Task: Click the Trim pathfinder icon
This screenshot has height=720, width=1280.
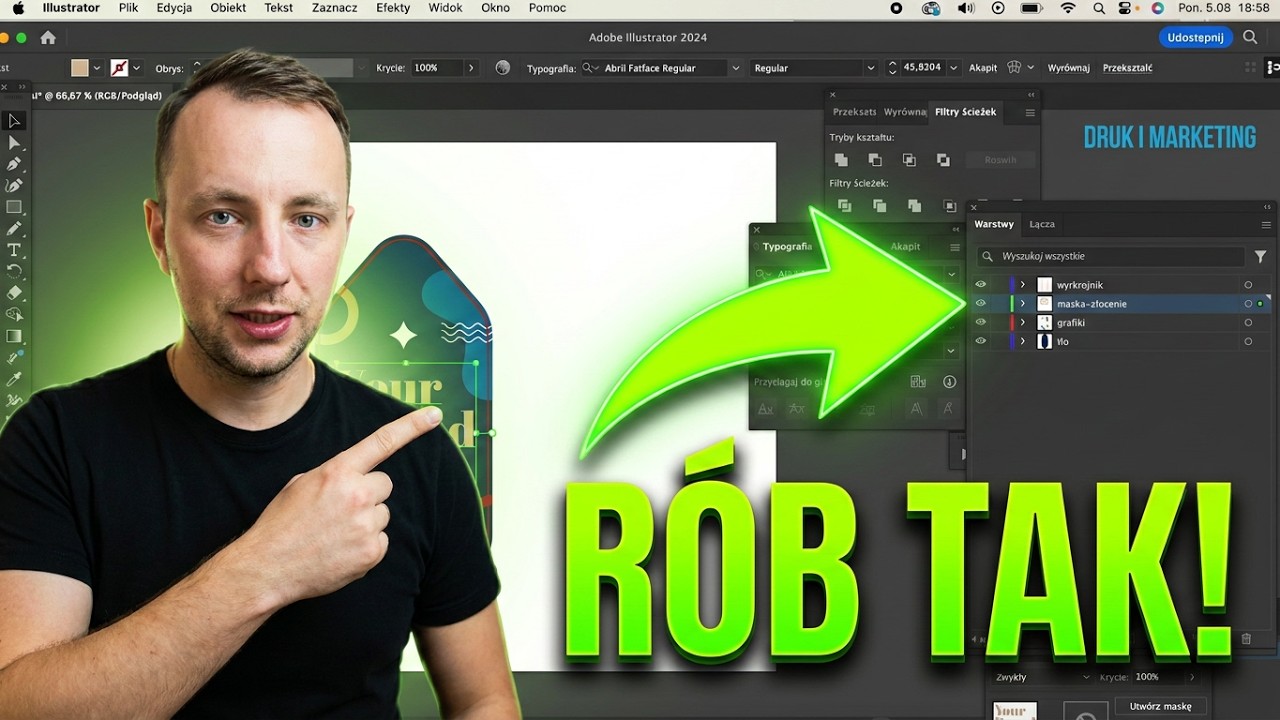Action: pyautogui.click(x=879, y=206)
